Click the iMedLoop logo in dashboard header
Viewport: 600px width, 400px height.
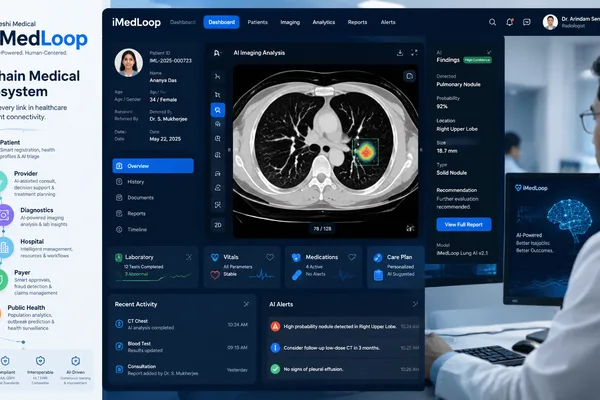pos(137,22)
